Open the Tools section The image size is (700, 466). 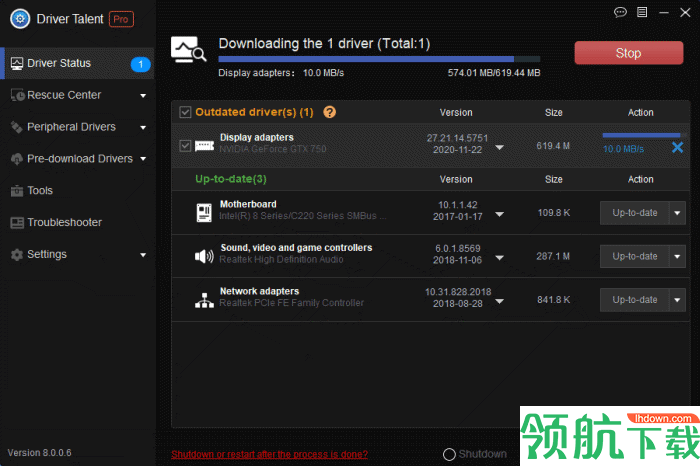78,191
